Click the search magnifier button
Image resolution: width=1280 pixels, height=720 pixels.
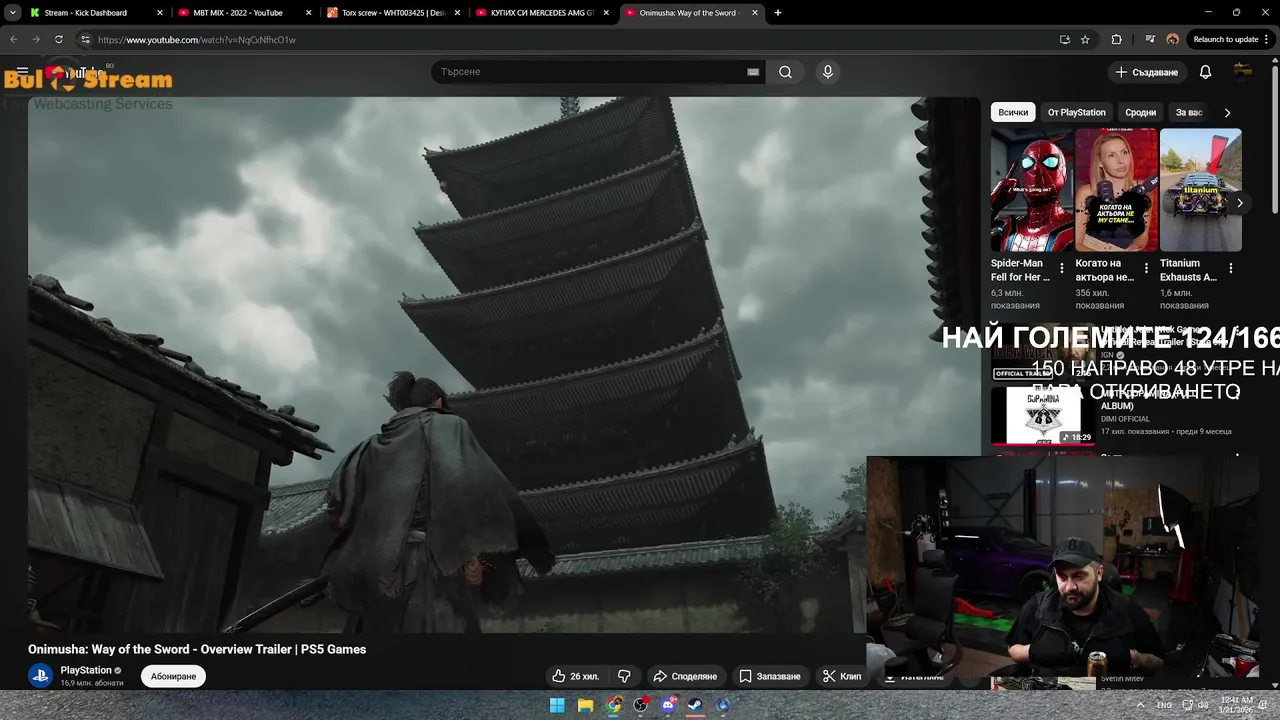pyautogui.click(x=786, y=72)
